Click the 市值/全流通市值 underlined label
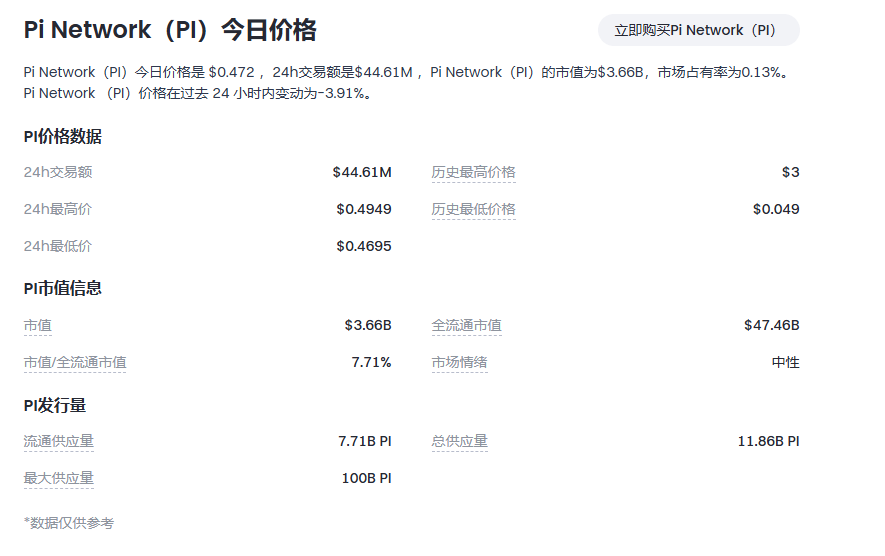Screen dimensions: 885x556 pyautogui.click(x=75, y=362)
